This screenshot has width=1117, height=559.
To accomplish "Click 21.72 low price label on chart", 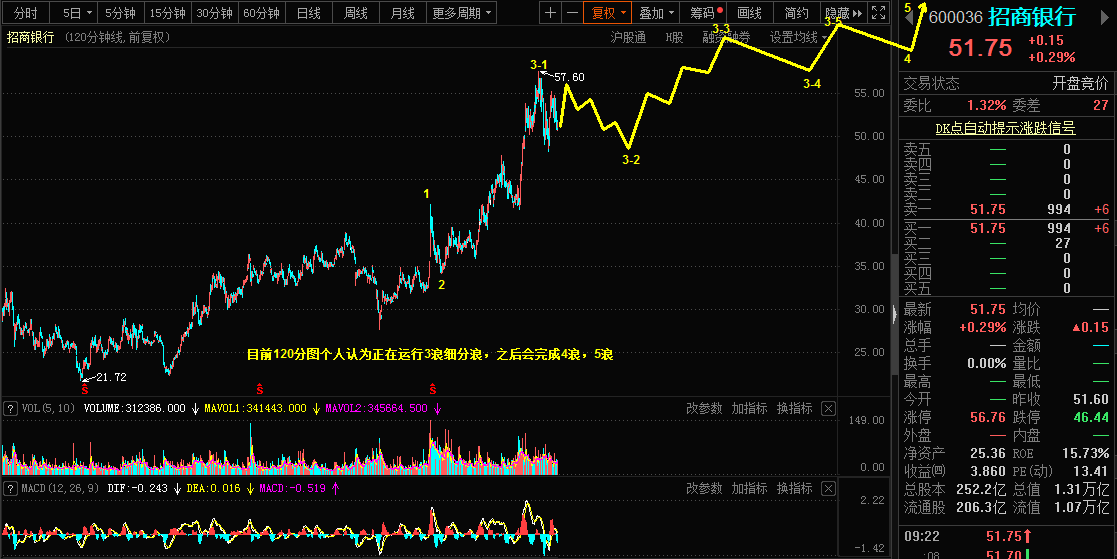I will (x=110, y=377).
